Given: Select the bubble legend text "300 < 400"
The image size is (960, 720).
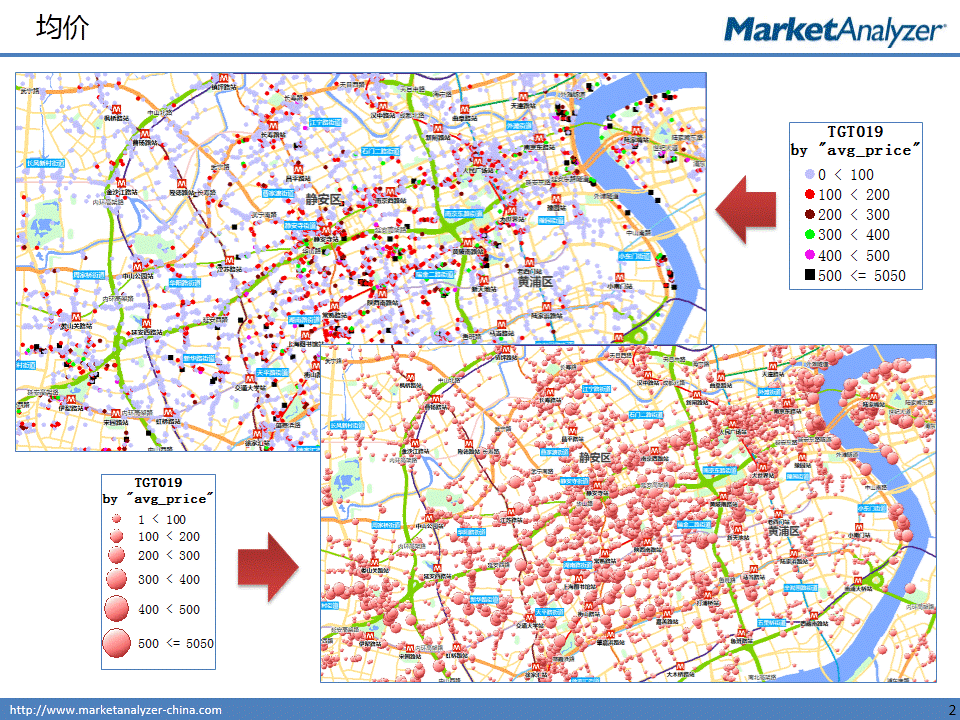Looking at the screenshot, I should [169, 579].
